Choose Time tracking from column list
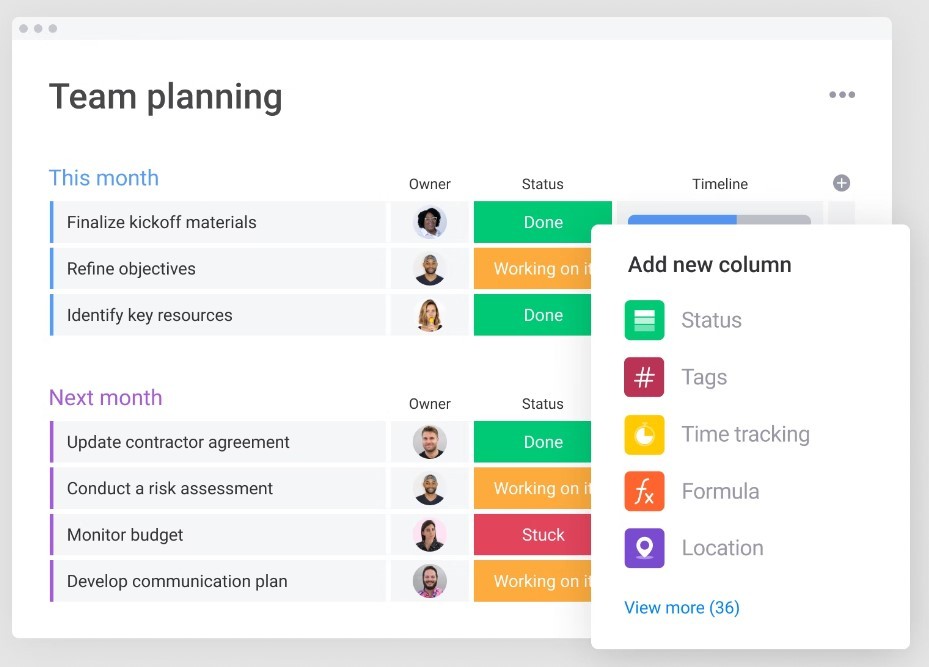 [745, 434]
